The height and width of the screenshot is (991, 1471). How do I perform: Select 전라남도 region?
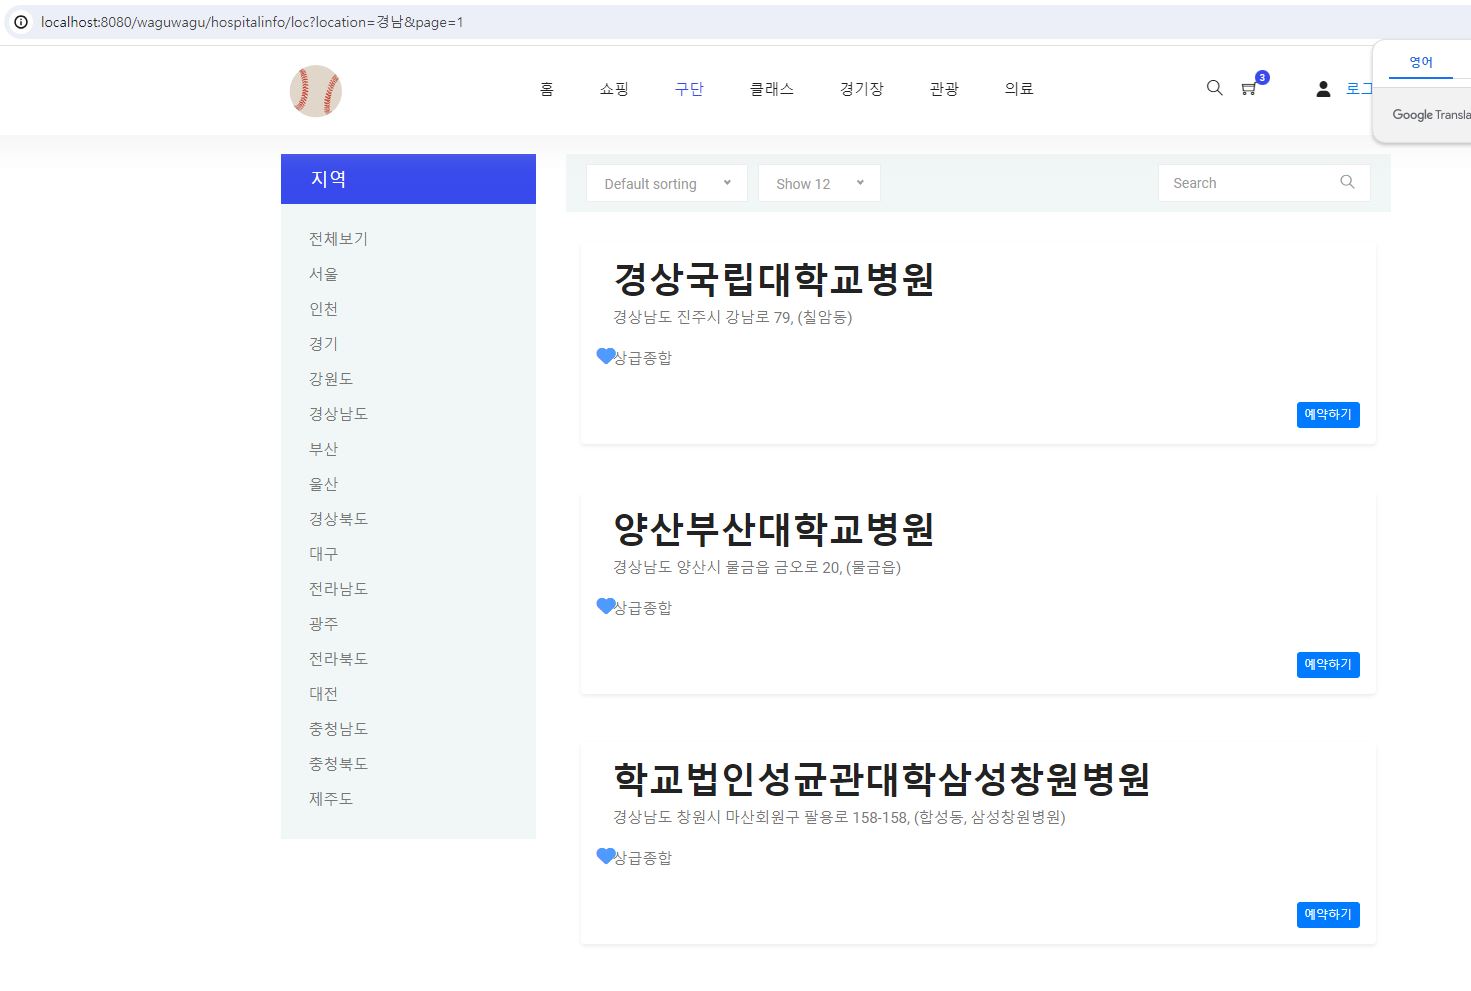coord(338,589)
